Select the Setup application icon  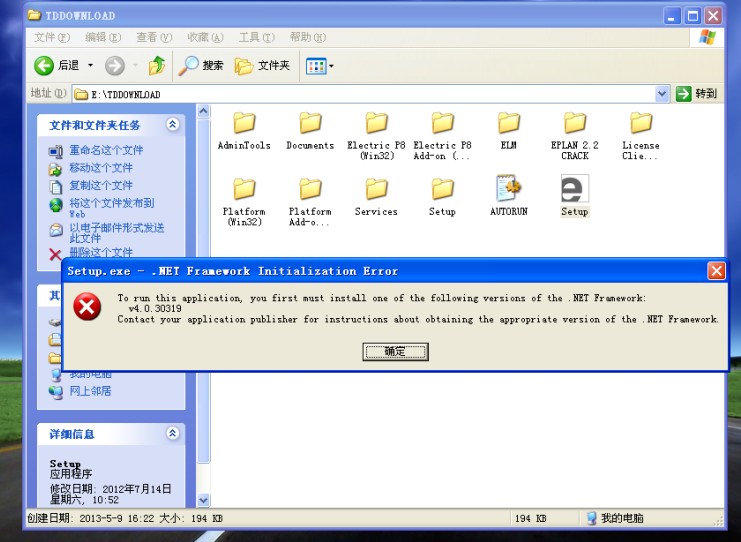tap(574, 190)
